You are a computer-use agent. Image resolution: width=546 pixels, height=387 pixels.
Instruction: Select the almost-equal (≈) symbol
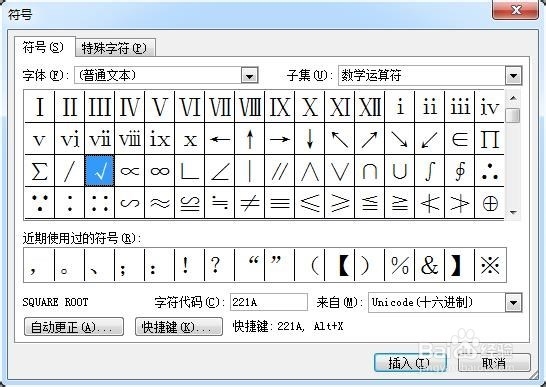159,203
